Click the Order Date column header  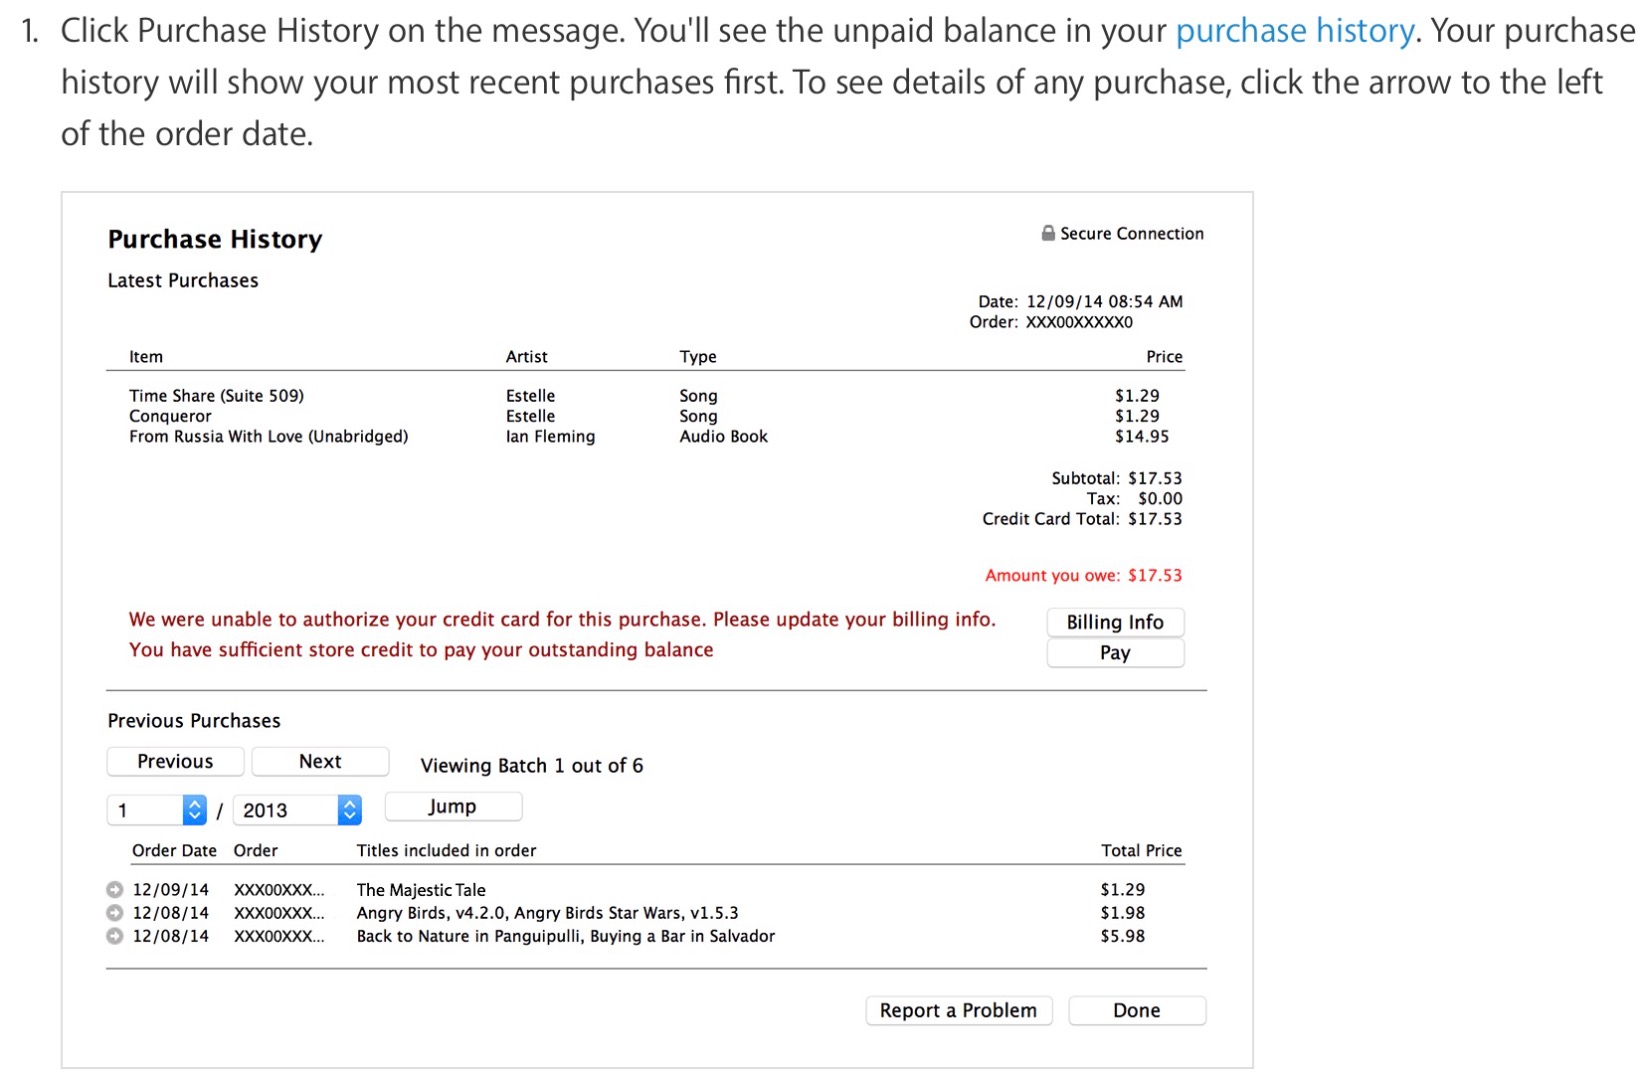(174, 851)
